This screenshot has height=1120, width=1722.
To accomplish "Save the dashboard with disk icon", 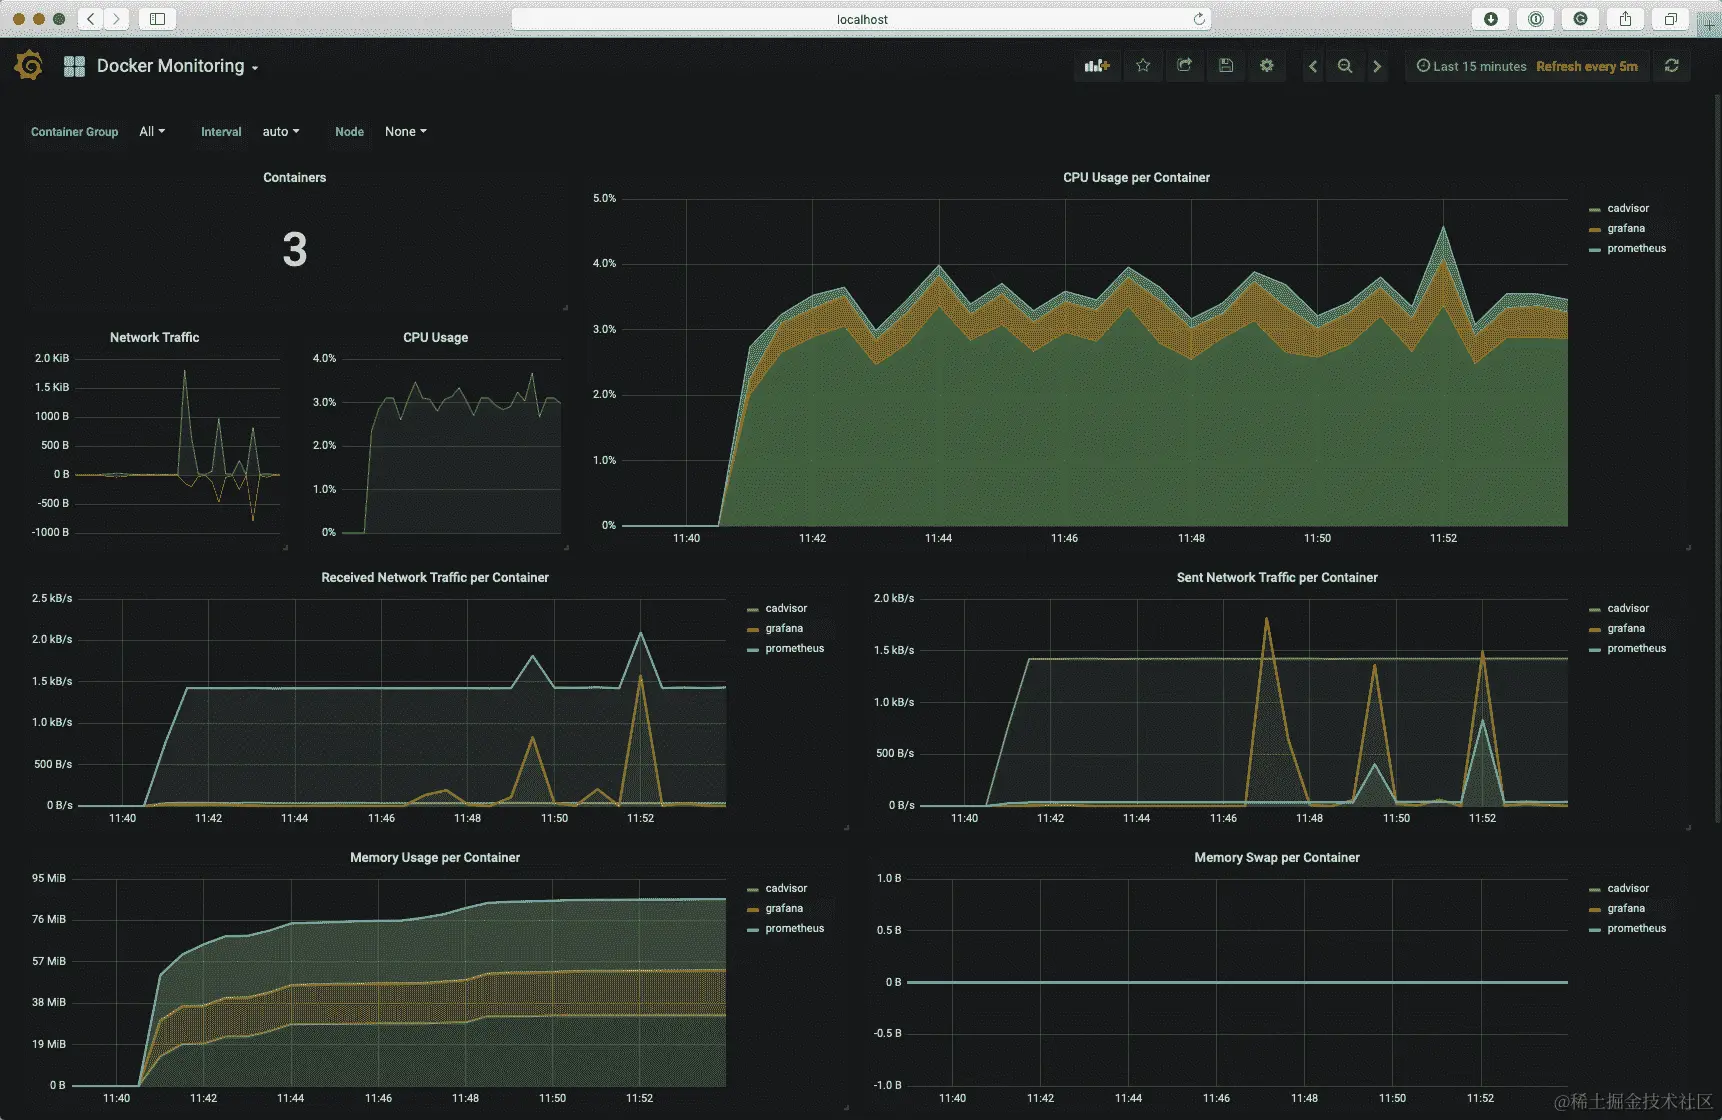I will click(1226, 66).
